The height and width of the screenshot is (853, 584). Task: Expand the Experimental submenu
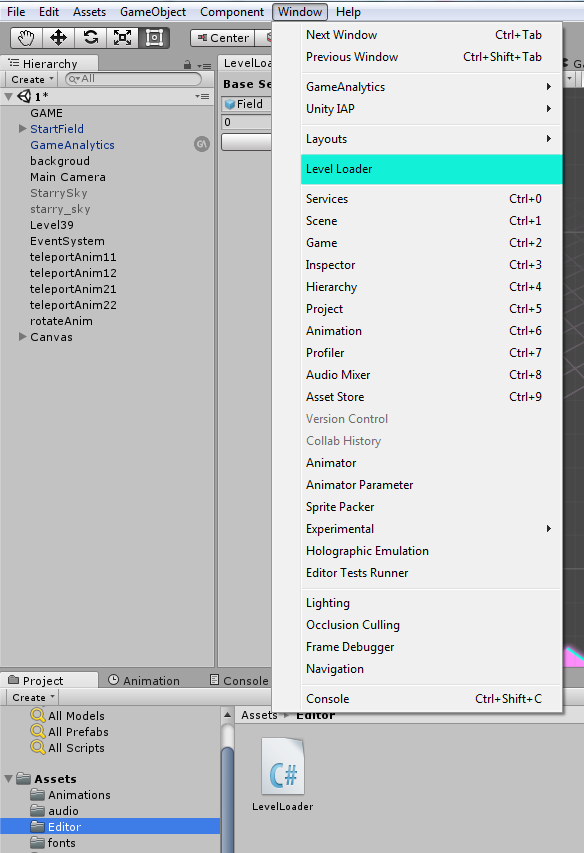431,529
